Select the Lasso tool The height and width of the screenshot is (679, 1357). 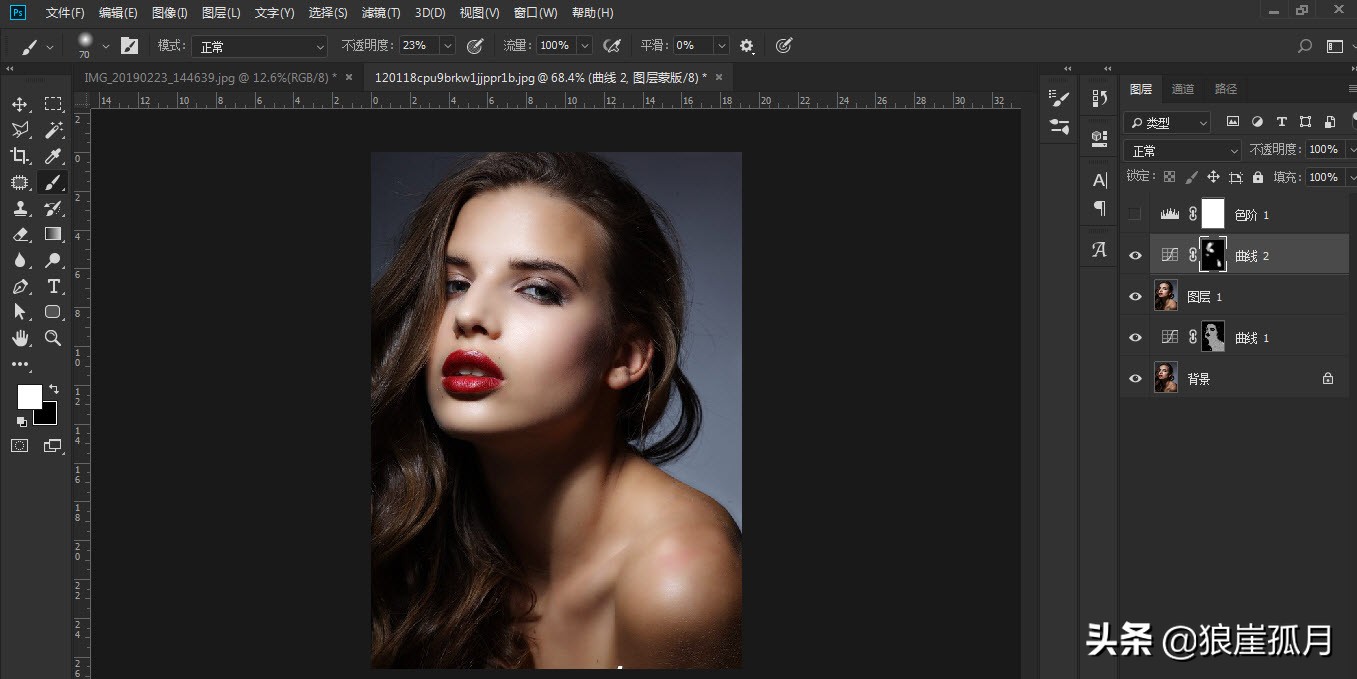pyautogui.click(x=20, y=130)
